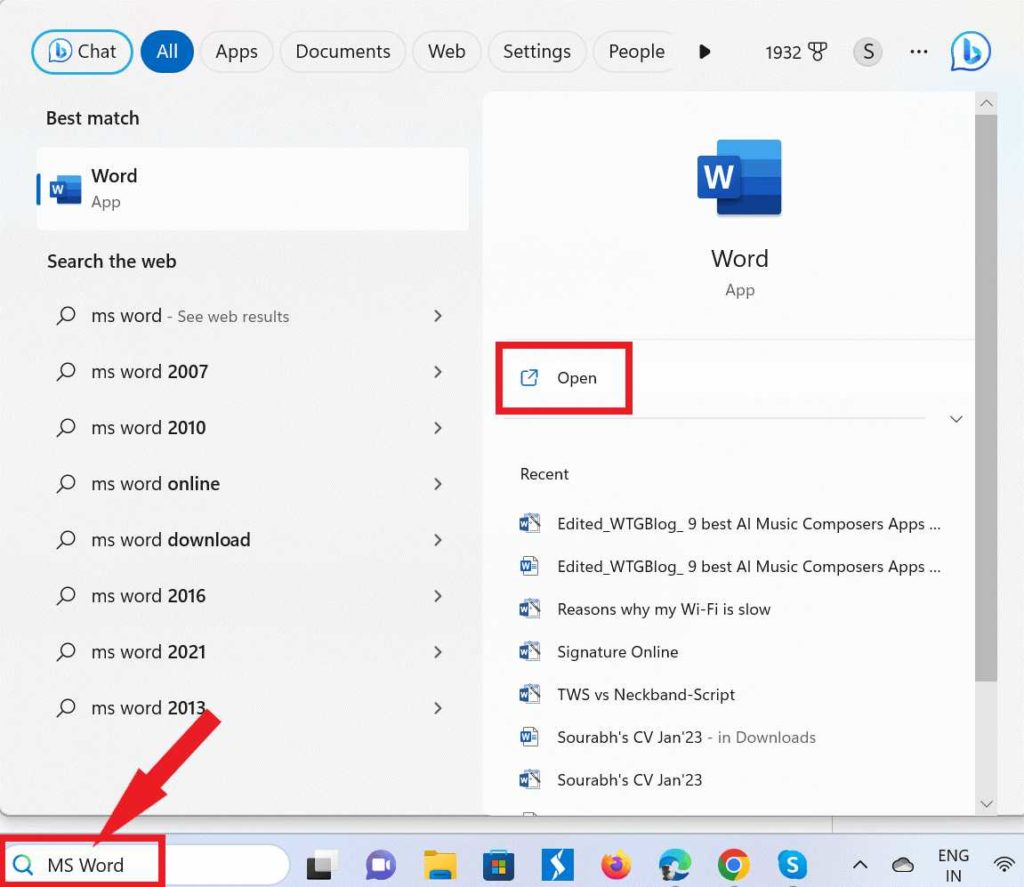Viewport: 1024px width, 887px height.
Task: Expand chevron beside 'ms word 2013'
Action: tap(438, 708)
